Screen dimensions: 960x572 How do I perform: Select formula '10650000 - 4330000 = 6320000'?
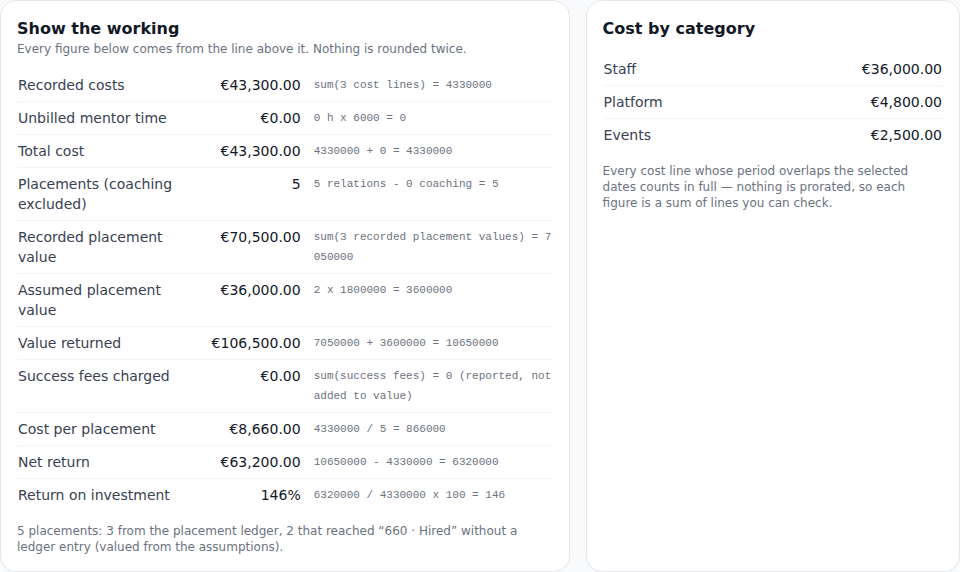406,462
